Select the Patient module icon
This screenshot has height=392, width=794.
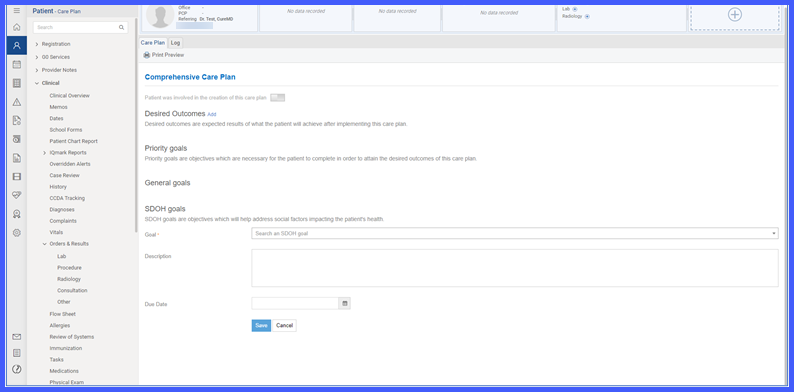(17, 46)
